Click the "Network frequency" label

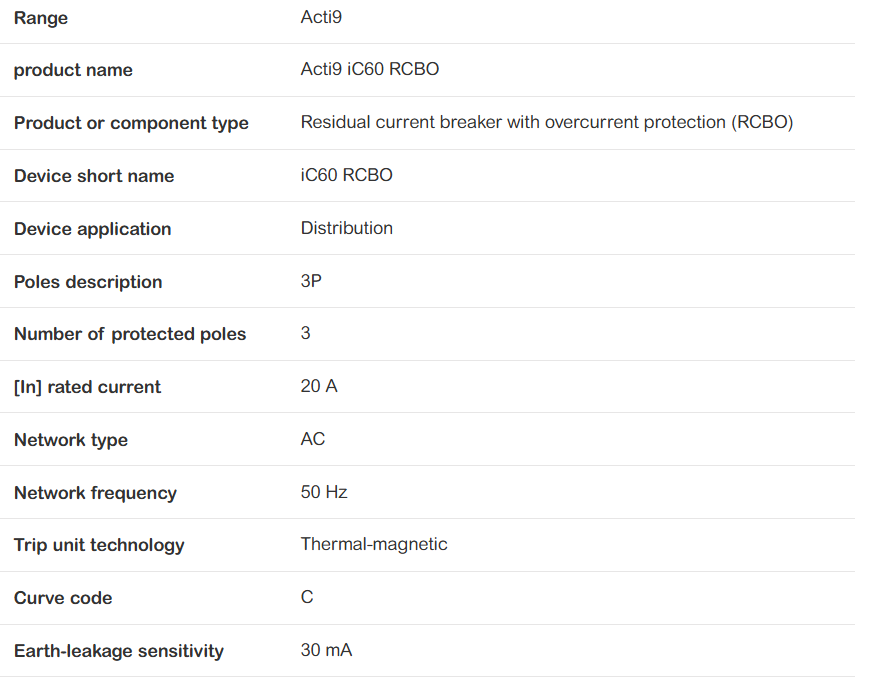(x=95, y=493)
